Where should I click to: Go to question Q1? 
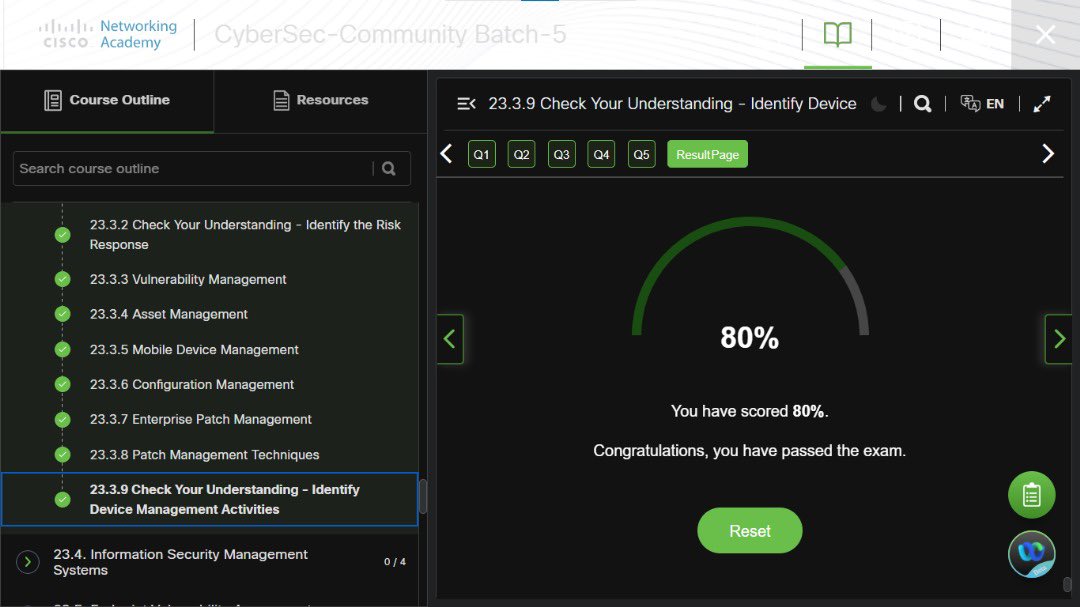pos(481,154)
